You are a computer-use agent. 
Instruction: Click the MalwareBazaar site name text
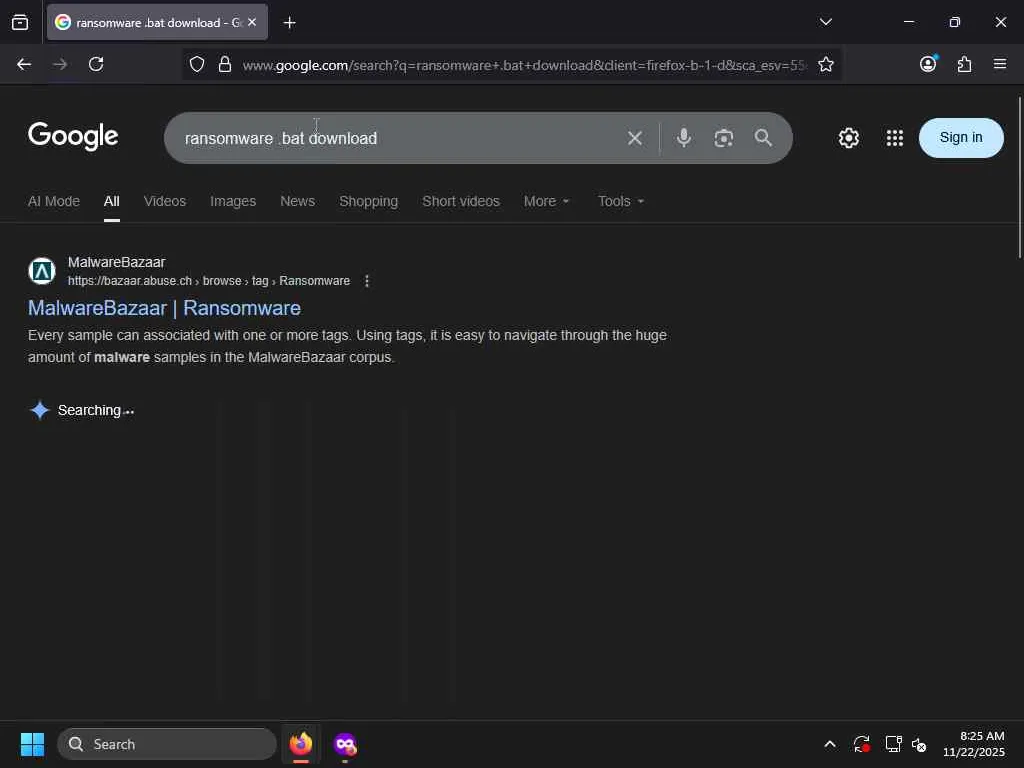click(x=116, y=262)
